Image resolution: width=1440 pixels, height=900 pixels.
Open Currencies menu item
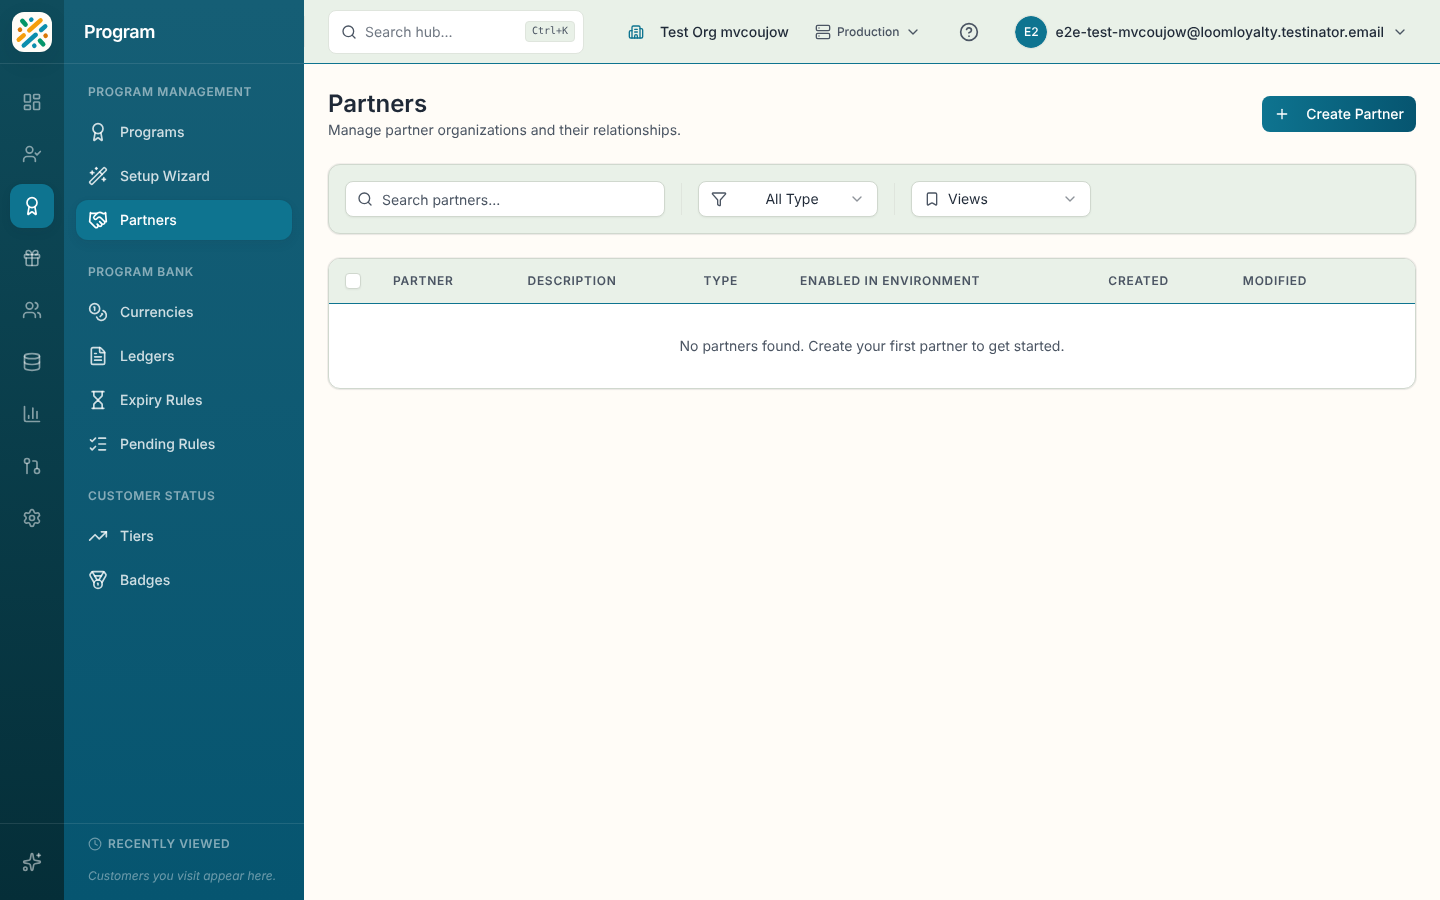(184, 312)
